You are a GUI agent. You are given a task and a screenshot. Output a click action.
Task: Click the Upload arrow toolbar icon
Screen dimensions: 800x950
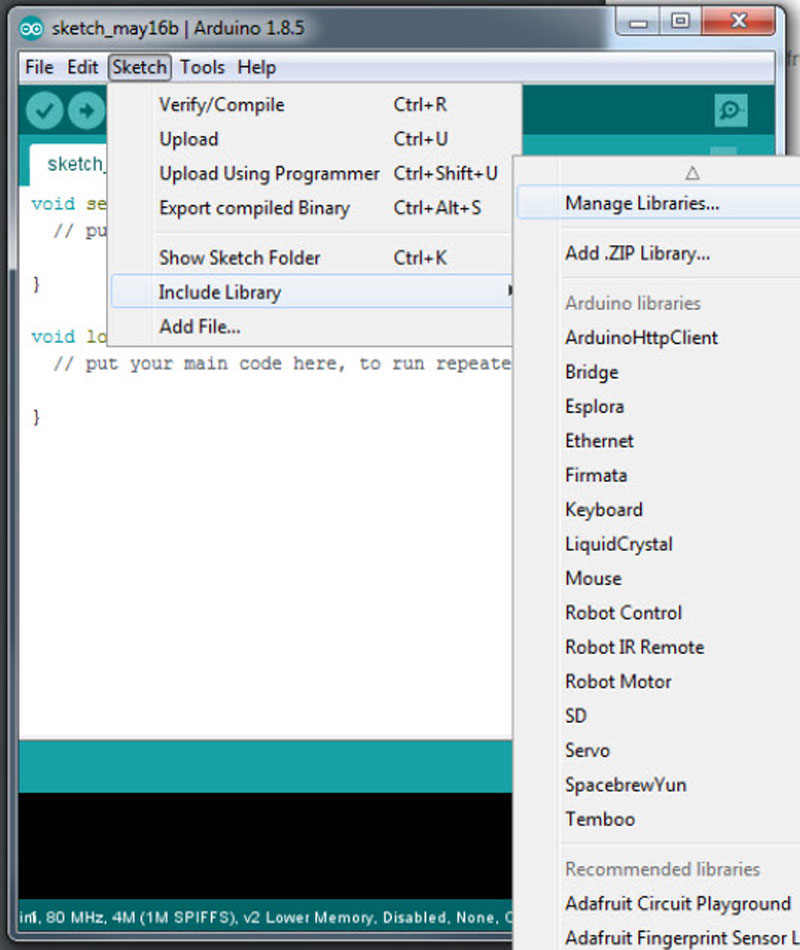click(x=88, y=110)
